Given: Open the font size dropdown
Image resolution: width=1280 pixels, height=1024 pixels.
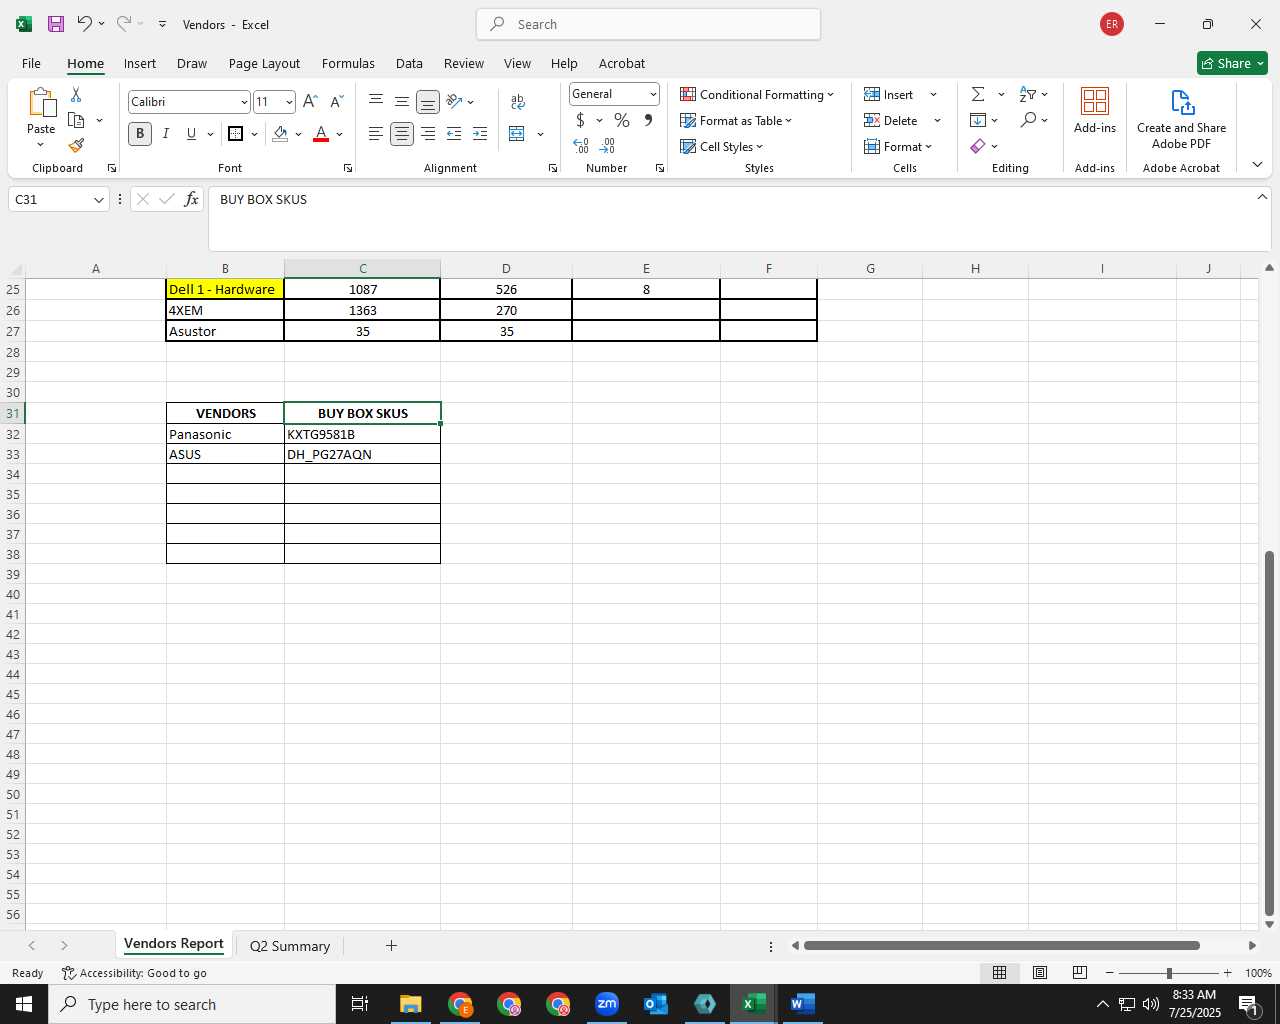Looking at the screenshot, I should (289, 102).
